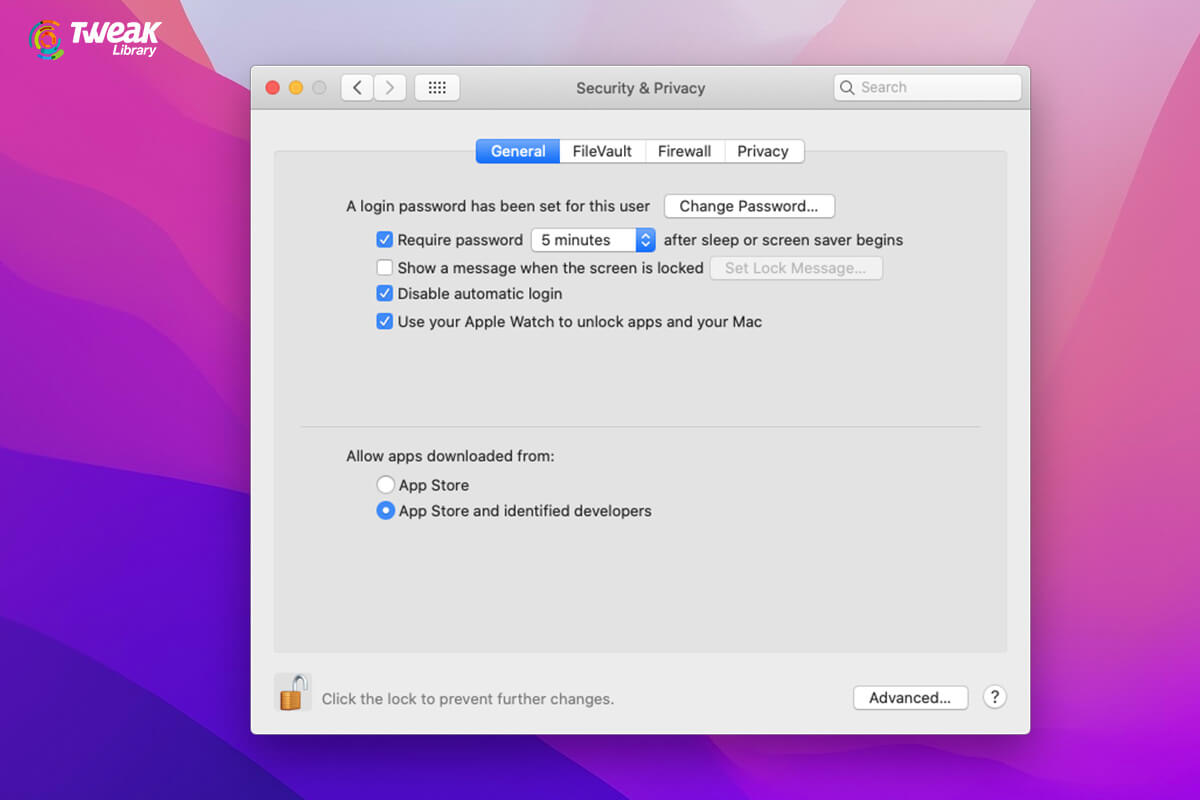Image resolution: width=1200 pixels, height=800 pixels.
Task: Open the Privacy tab
Action: (764, 151)
